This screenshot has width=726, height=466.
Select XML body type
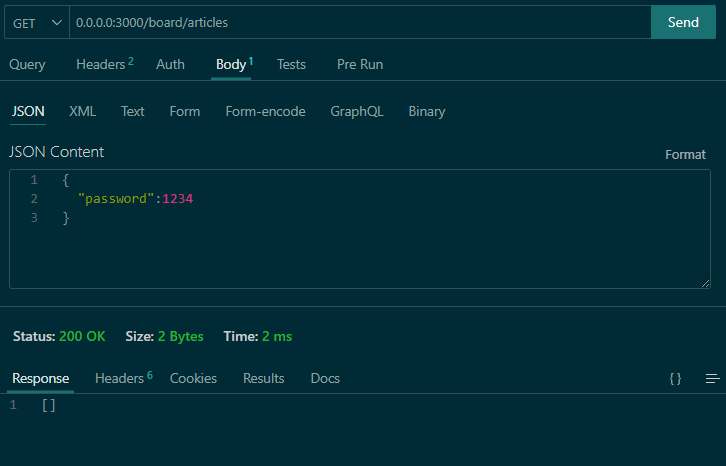pyautogui.click(x=82, y=112)
